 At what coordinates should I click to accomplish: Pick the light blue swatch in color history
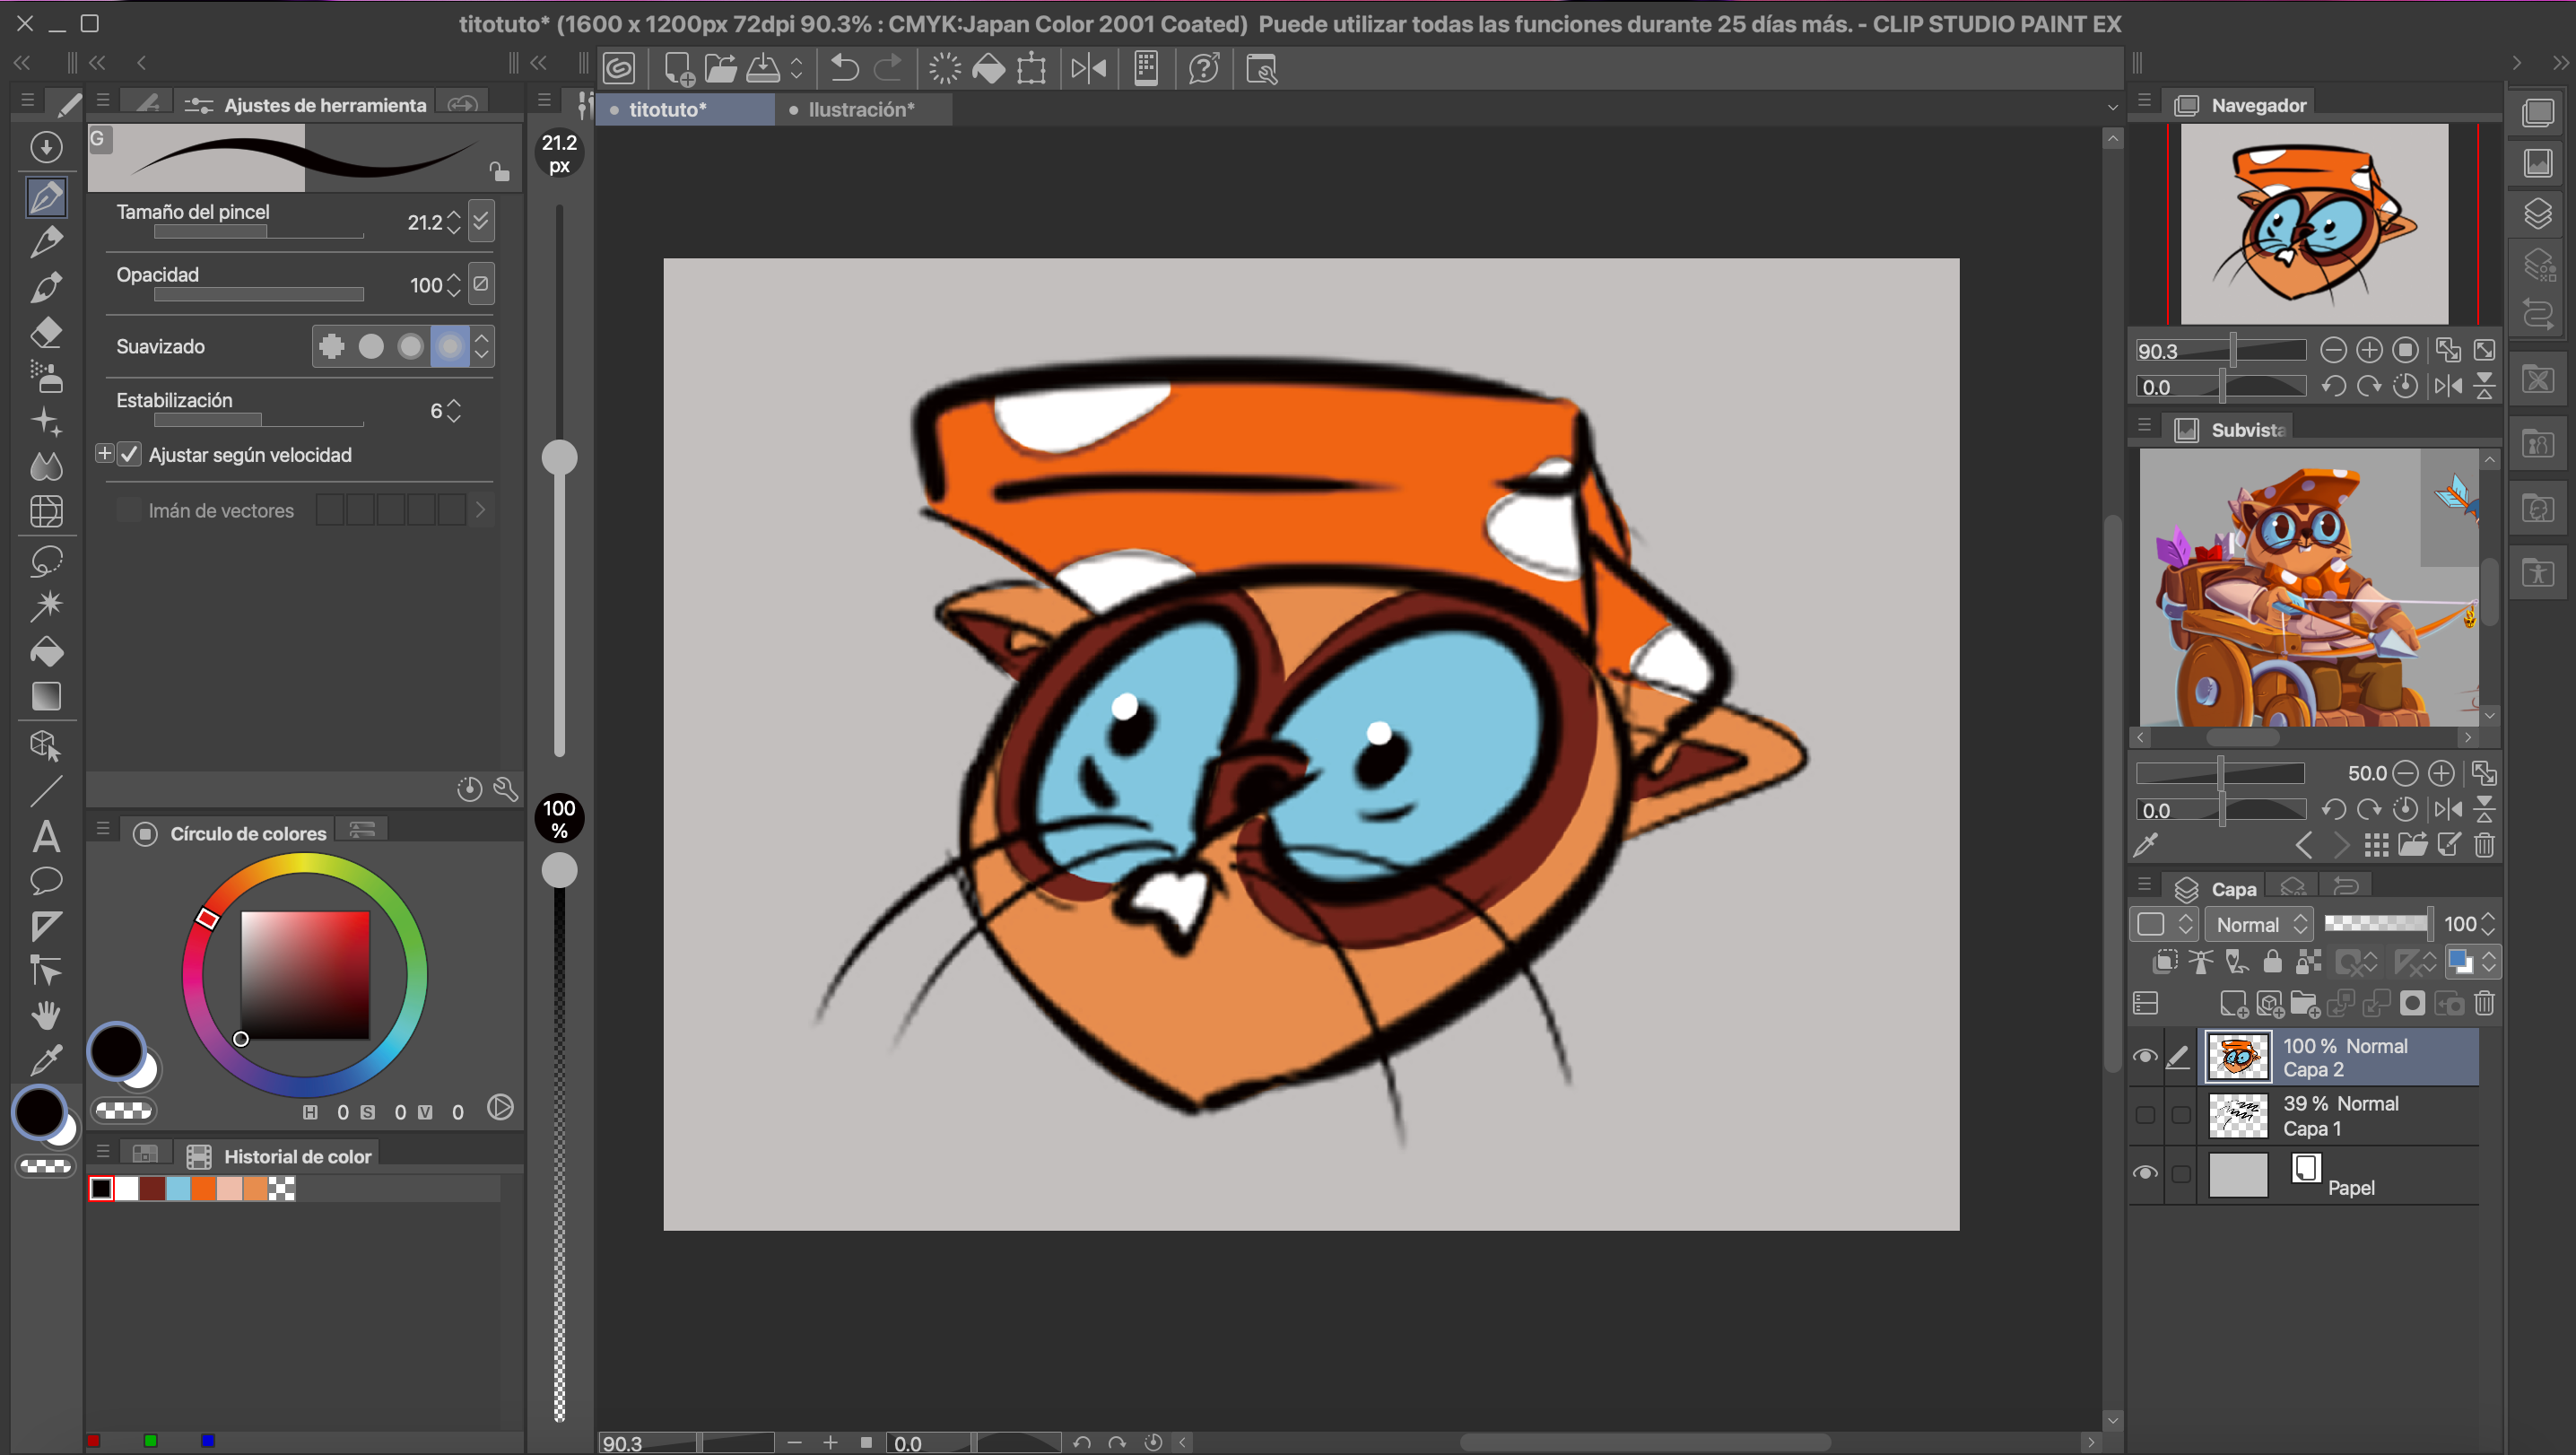178,1188
